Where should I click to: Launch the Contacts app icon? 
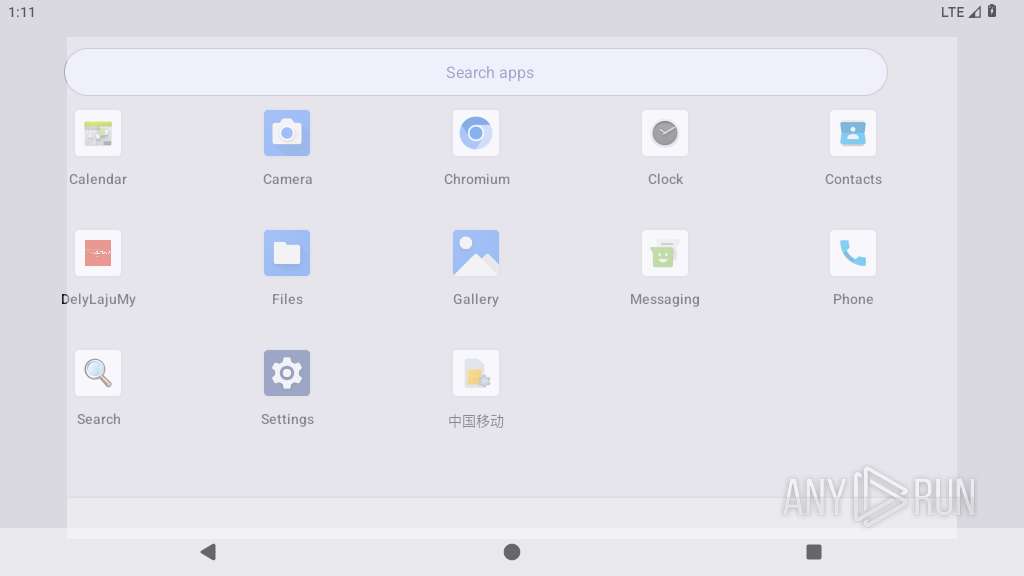coord(853,133)
